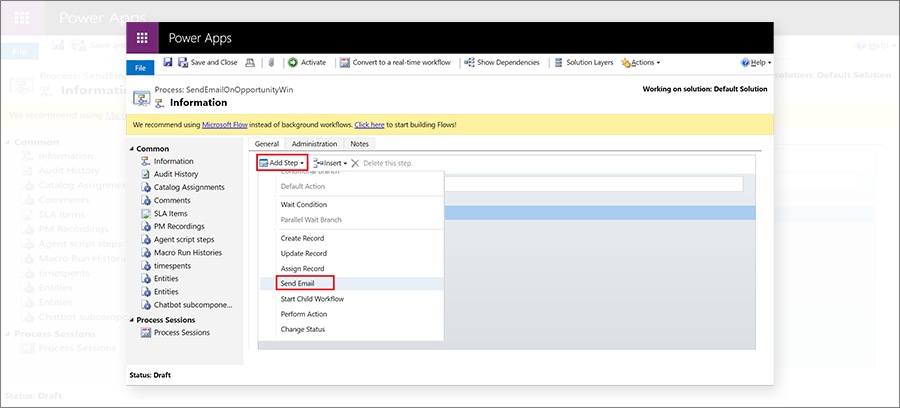Click the print icon in toolbar
Screen dimensions: 900x408
click(250, 63)
